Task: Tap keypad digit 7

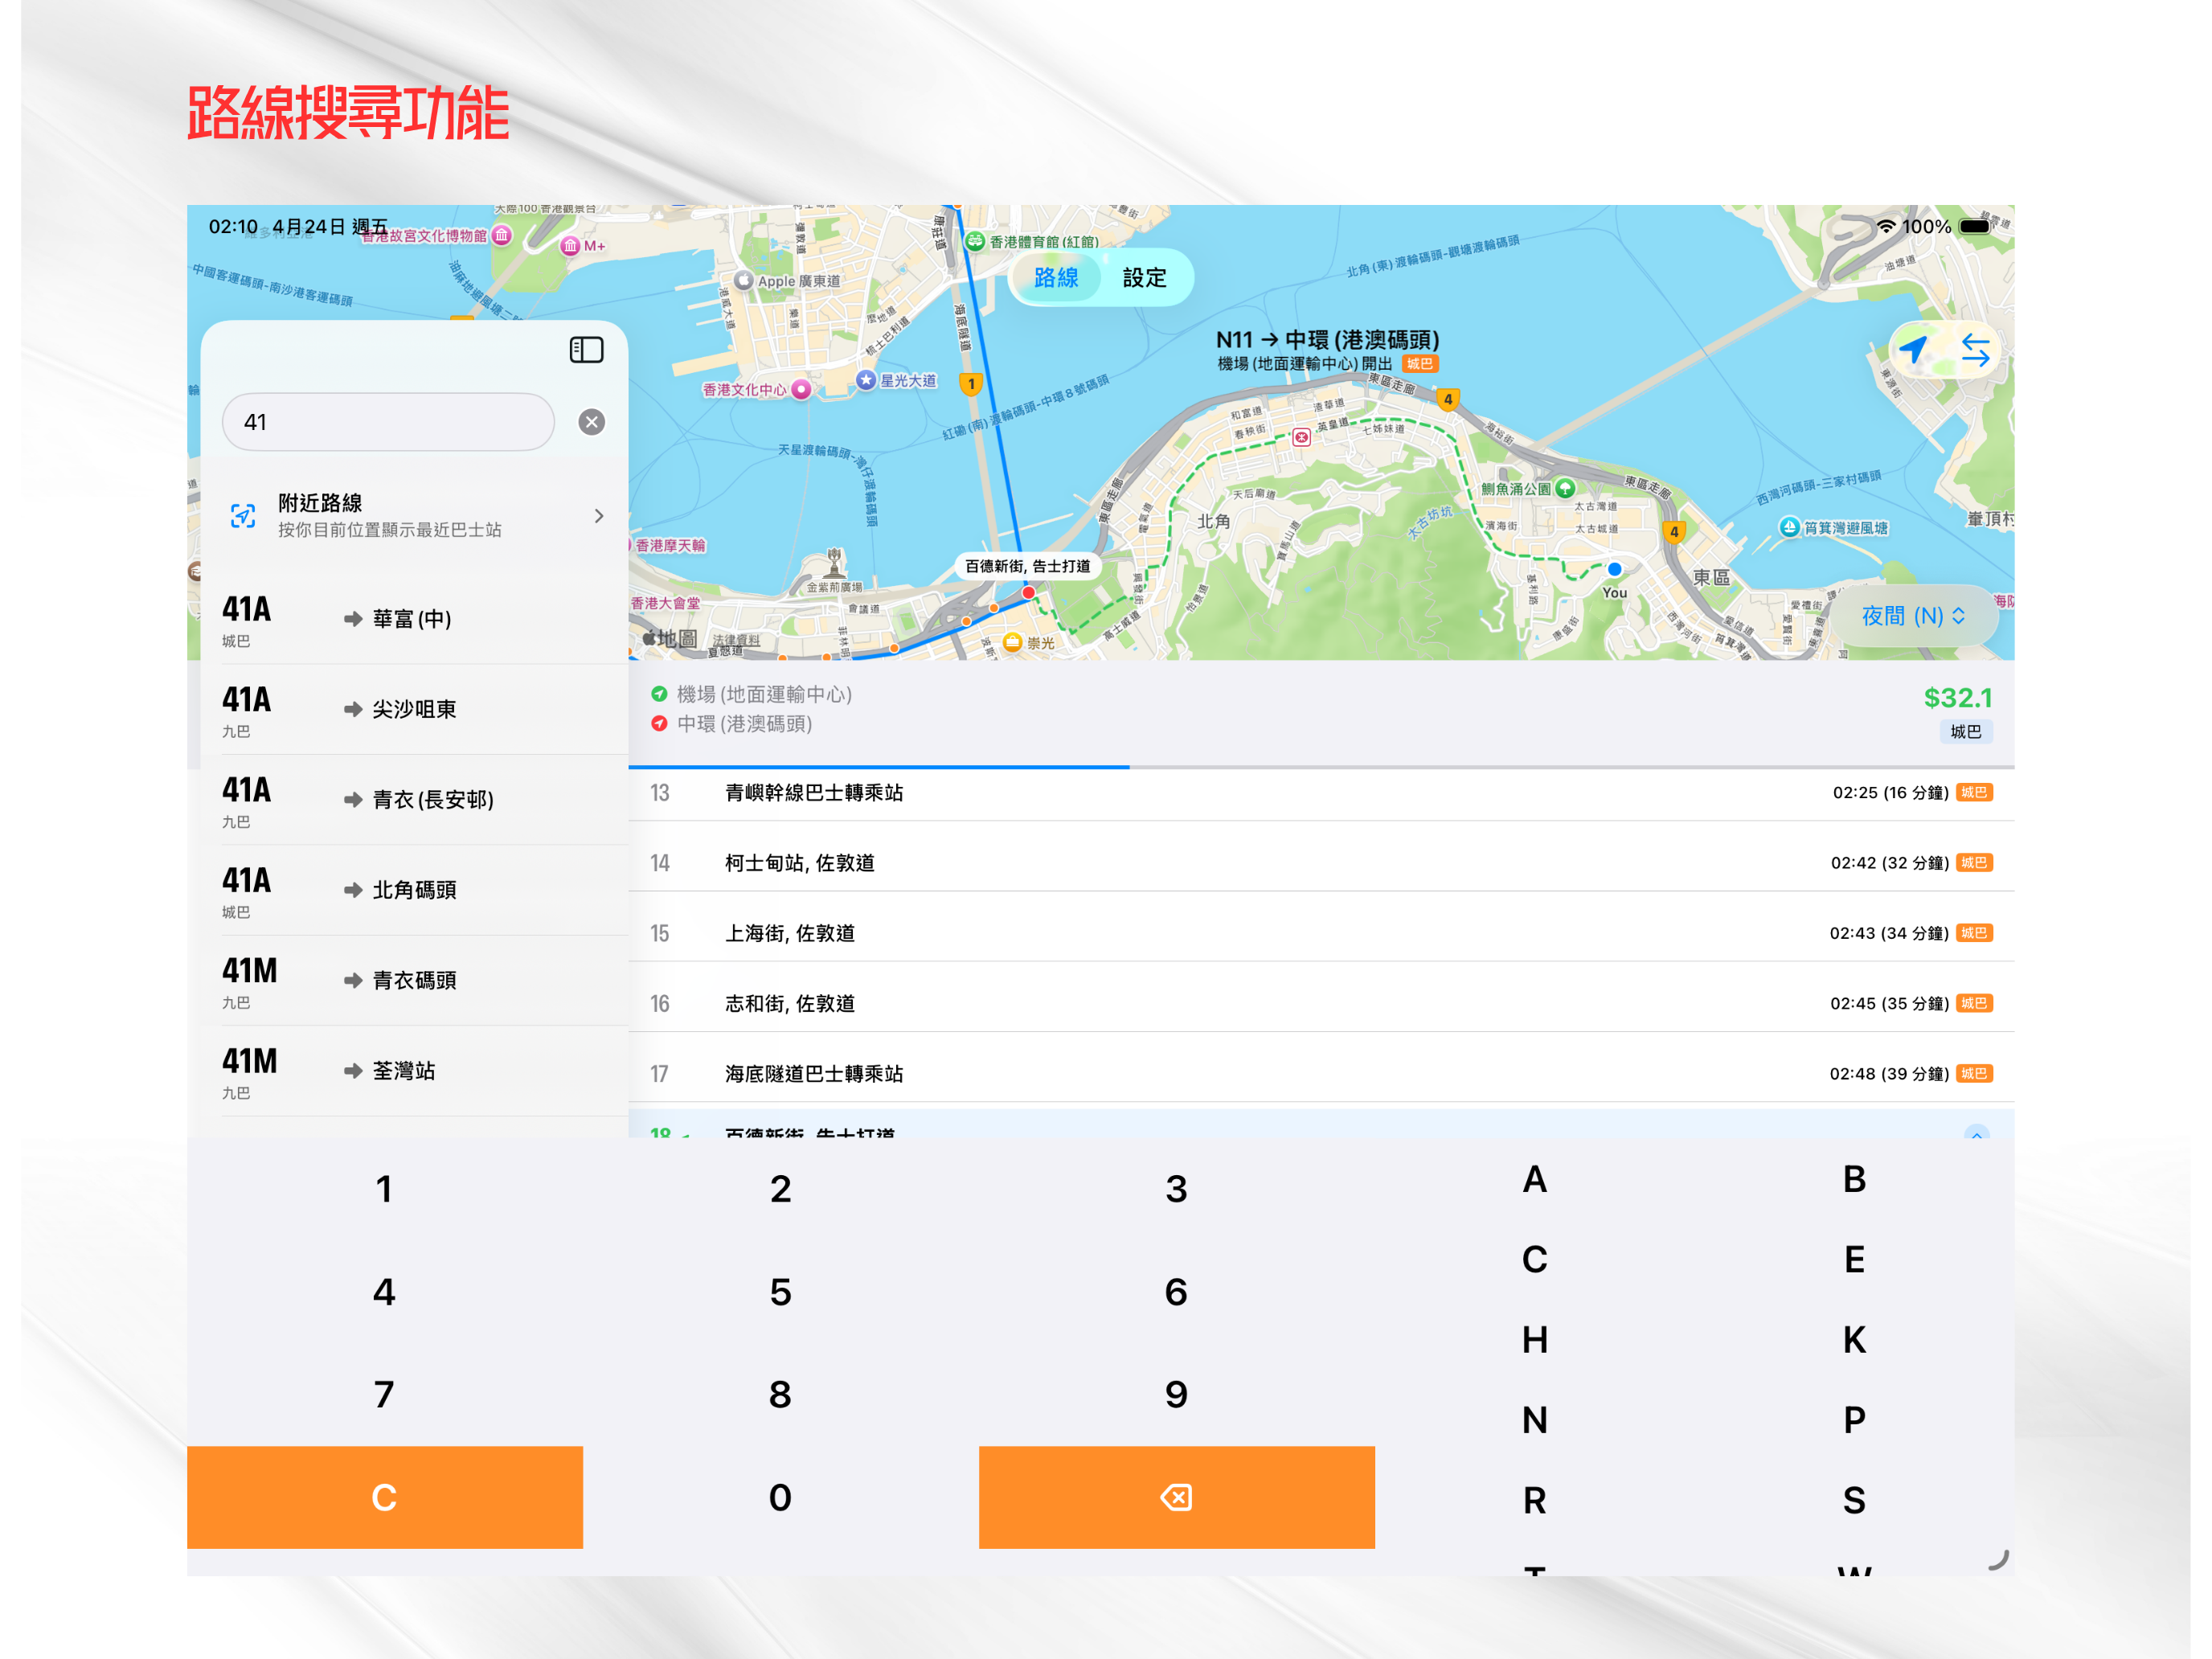Action: (384, 1395)
